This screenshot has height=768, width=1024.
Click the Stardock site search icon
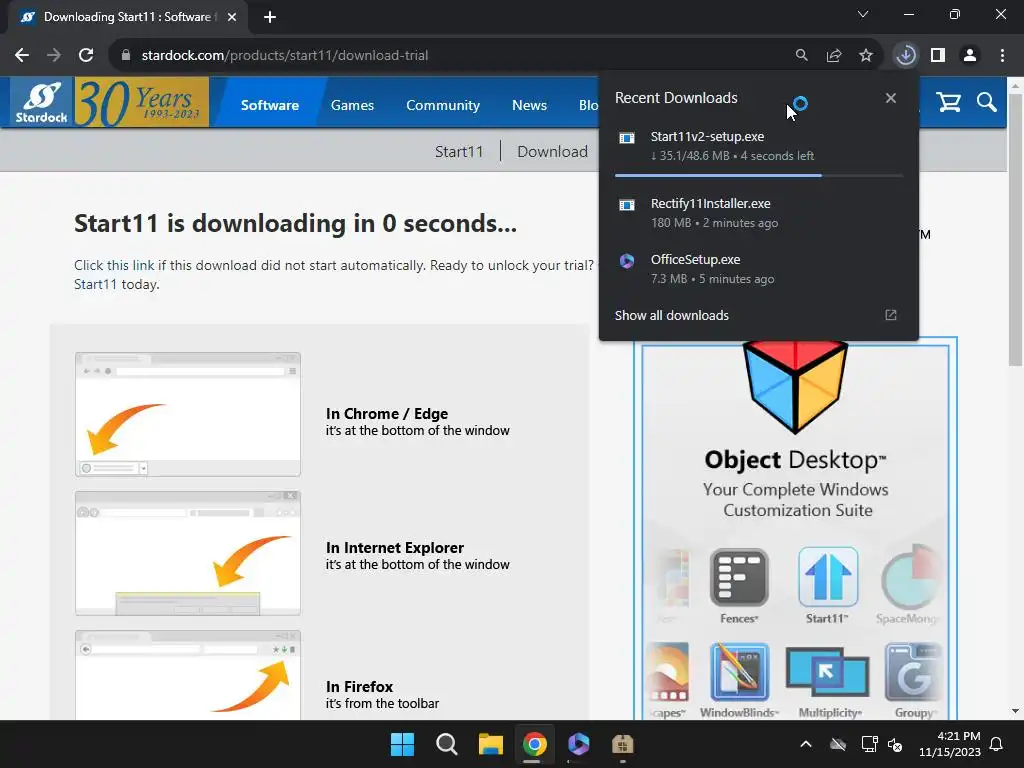[987, 102]
